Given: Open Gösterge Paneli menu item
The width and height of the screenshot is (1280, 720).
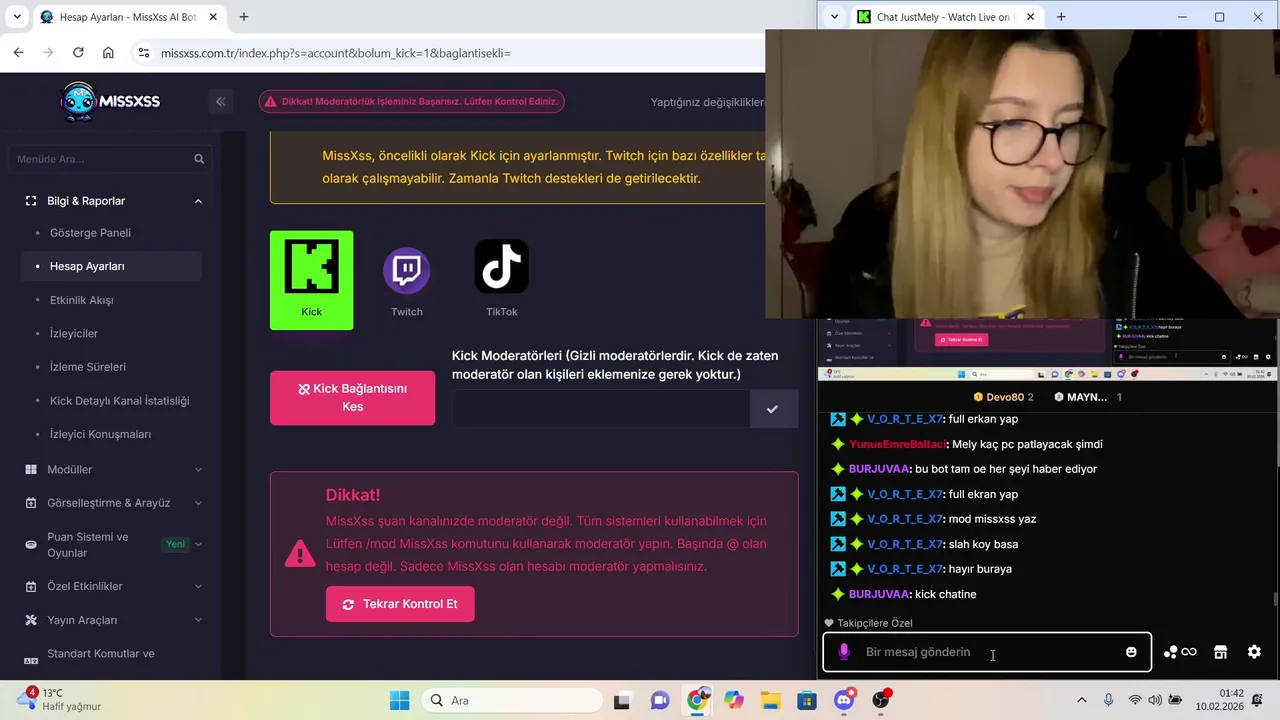Looking at the screenshot, I should point(90,233).
